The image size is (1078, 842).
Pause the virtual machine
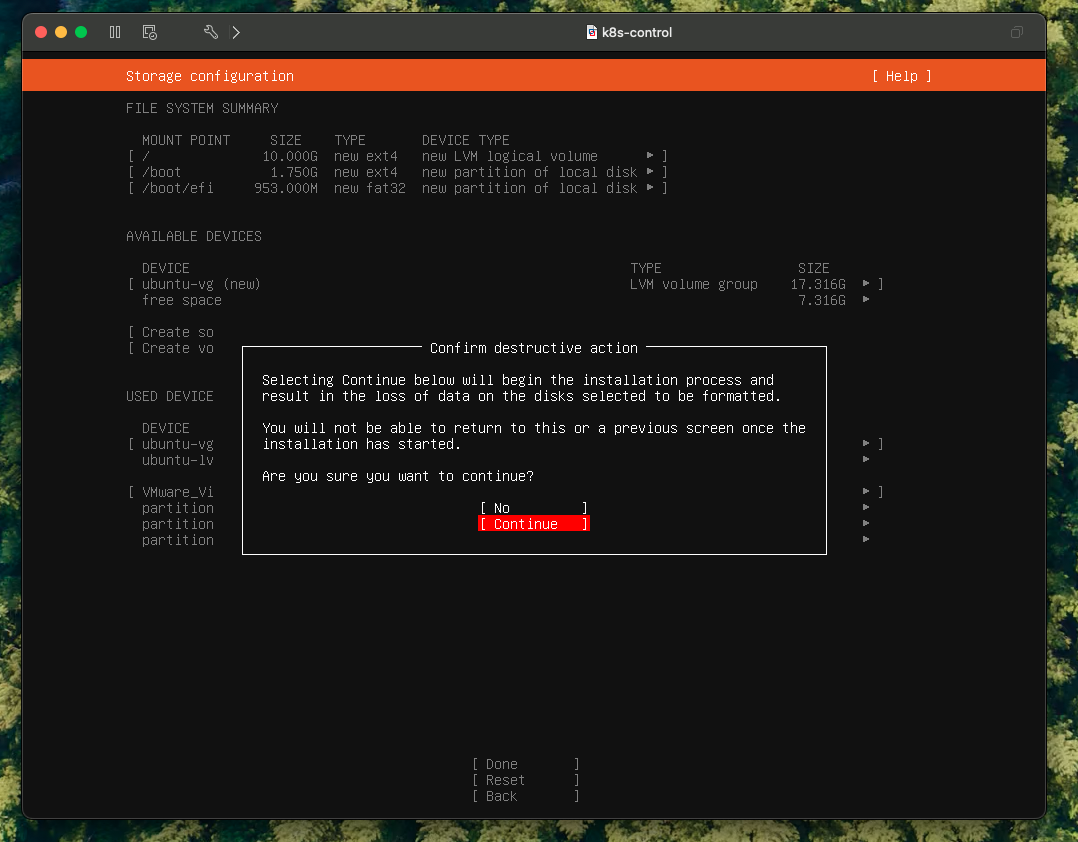[x=115, y=32]
